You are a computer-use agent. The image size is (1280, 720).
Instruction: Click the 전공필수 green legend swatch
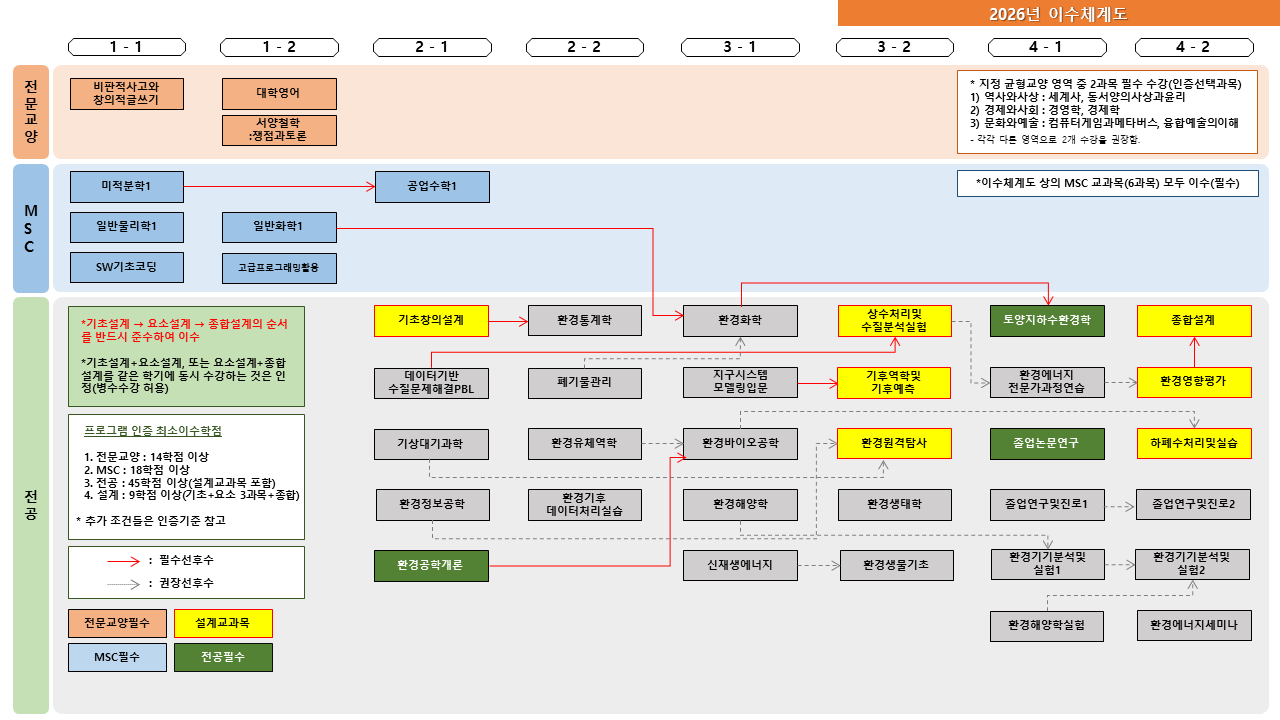[x=223, y=657]
